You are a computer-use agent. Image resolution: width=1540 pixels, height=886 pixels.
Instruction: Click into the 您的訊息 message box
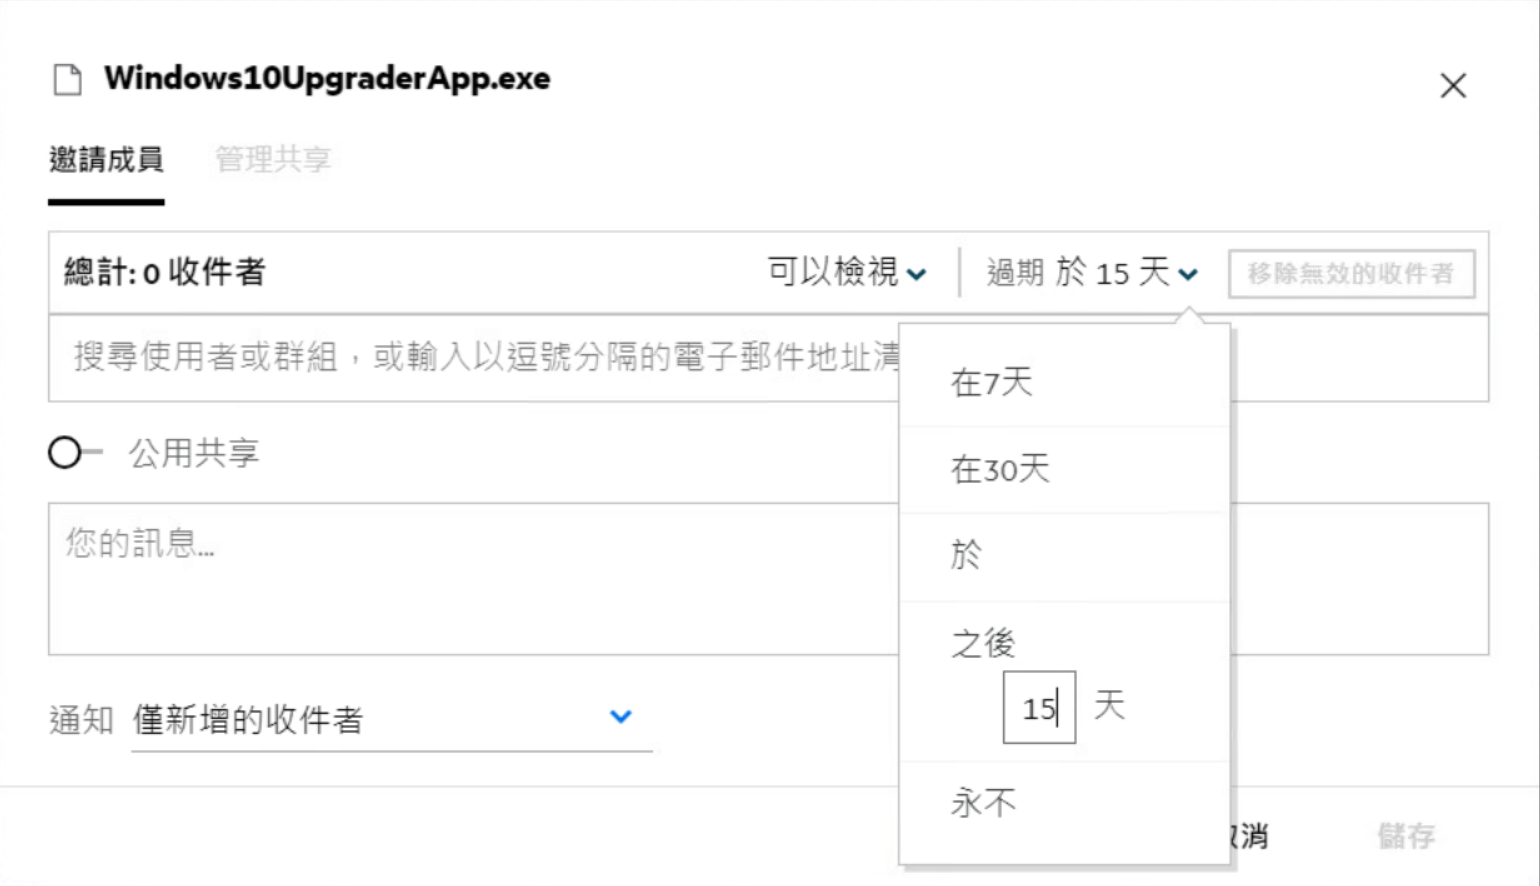click(x=470, y=578)
